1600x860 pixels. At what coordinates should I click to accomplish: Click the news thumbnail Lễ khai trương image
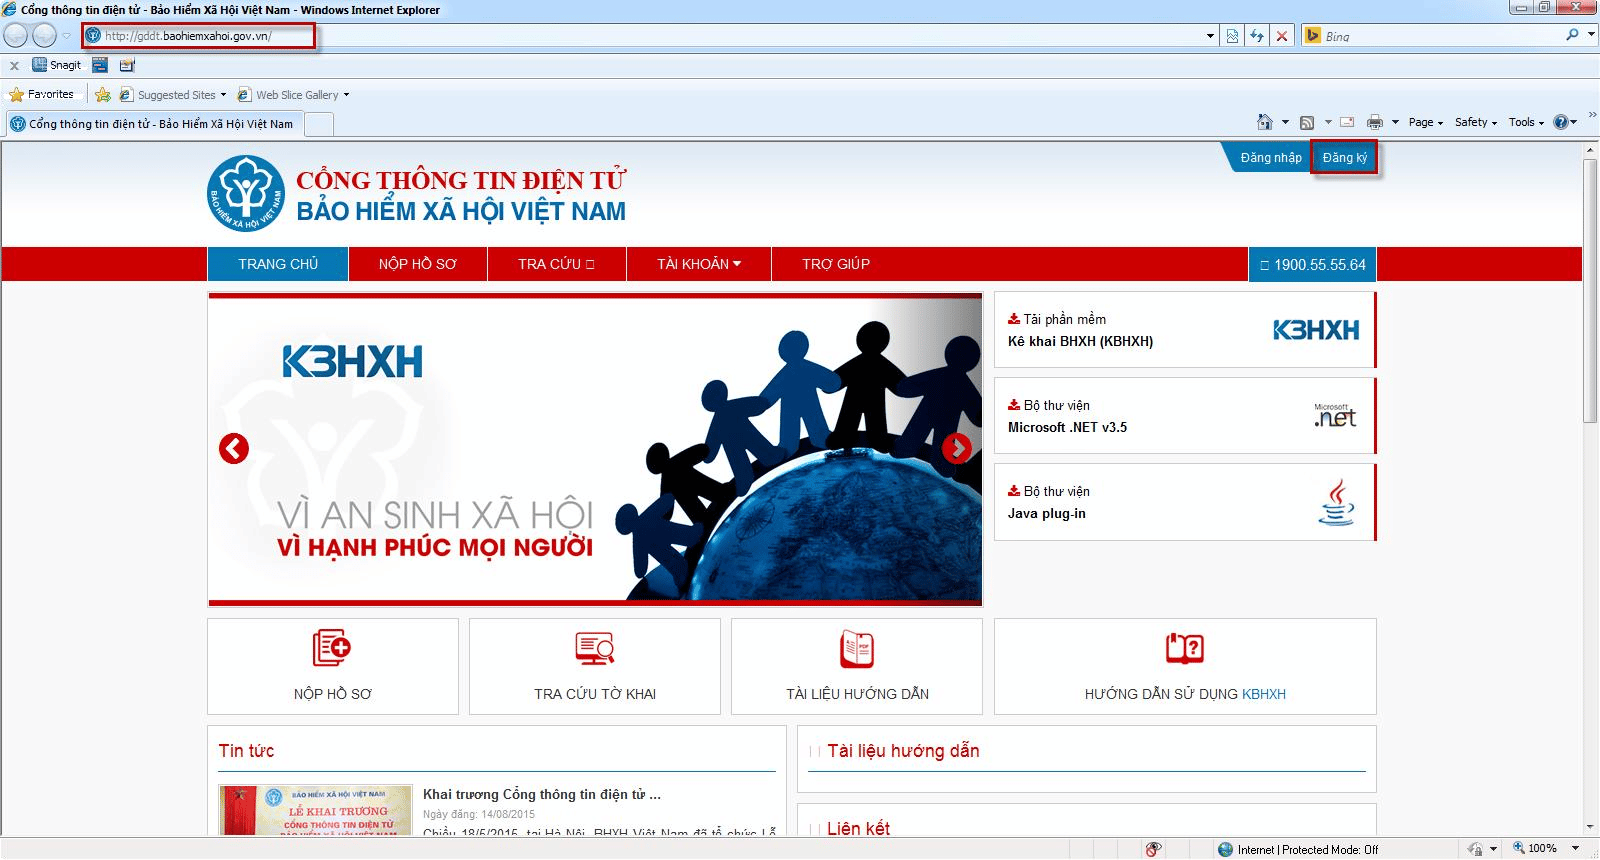coord(316,810)
